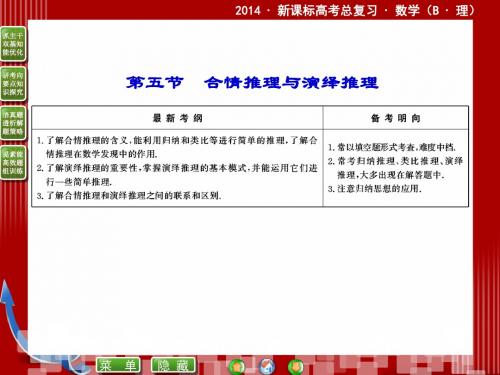Image resolution: width=500 pixels, height=375 pixels.
Task: Click the text 了解合情推理的含义
Action: pos(87,140)
